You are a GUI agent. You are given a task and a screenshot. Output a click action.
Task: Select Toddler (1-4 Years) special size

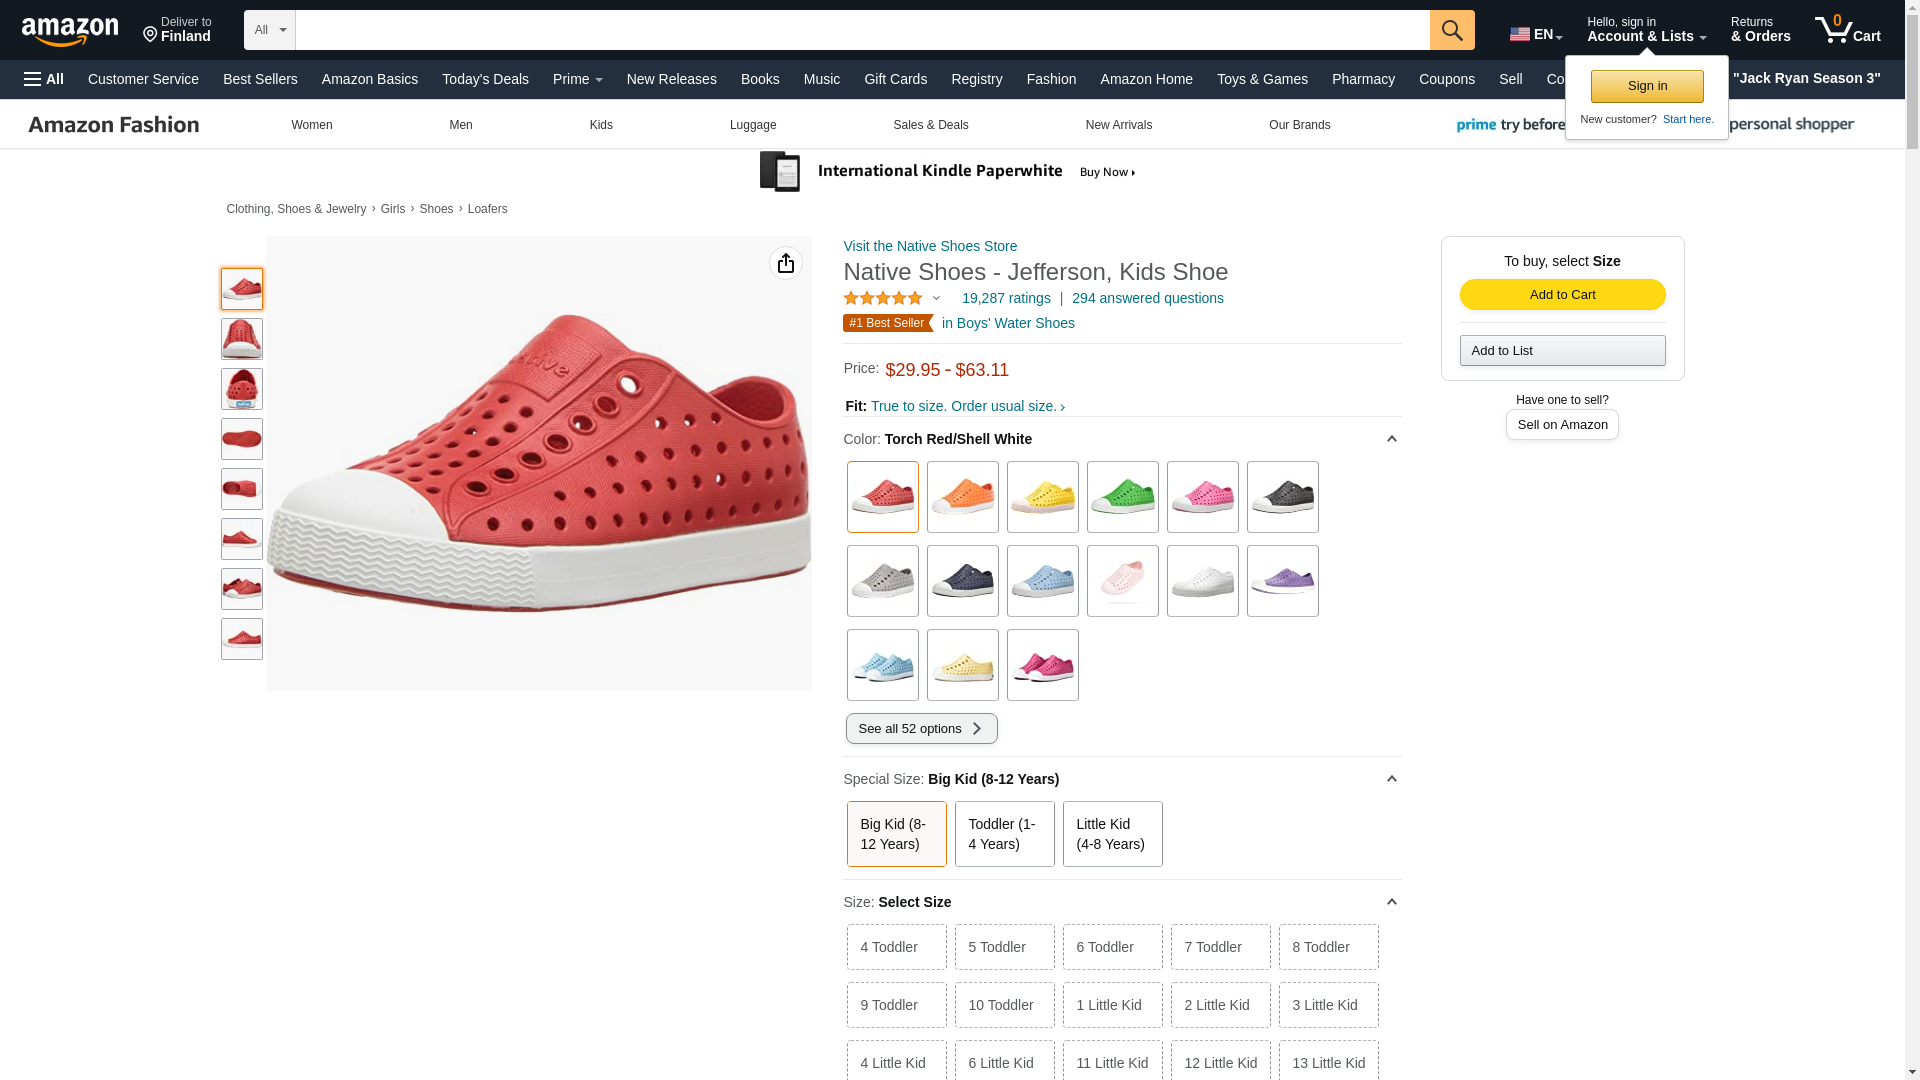(1004, 834)
